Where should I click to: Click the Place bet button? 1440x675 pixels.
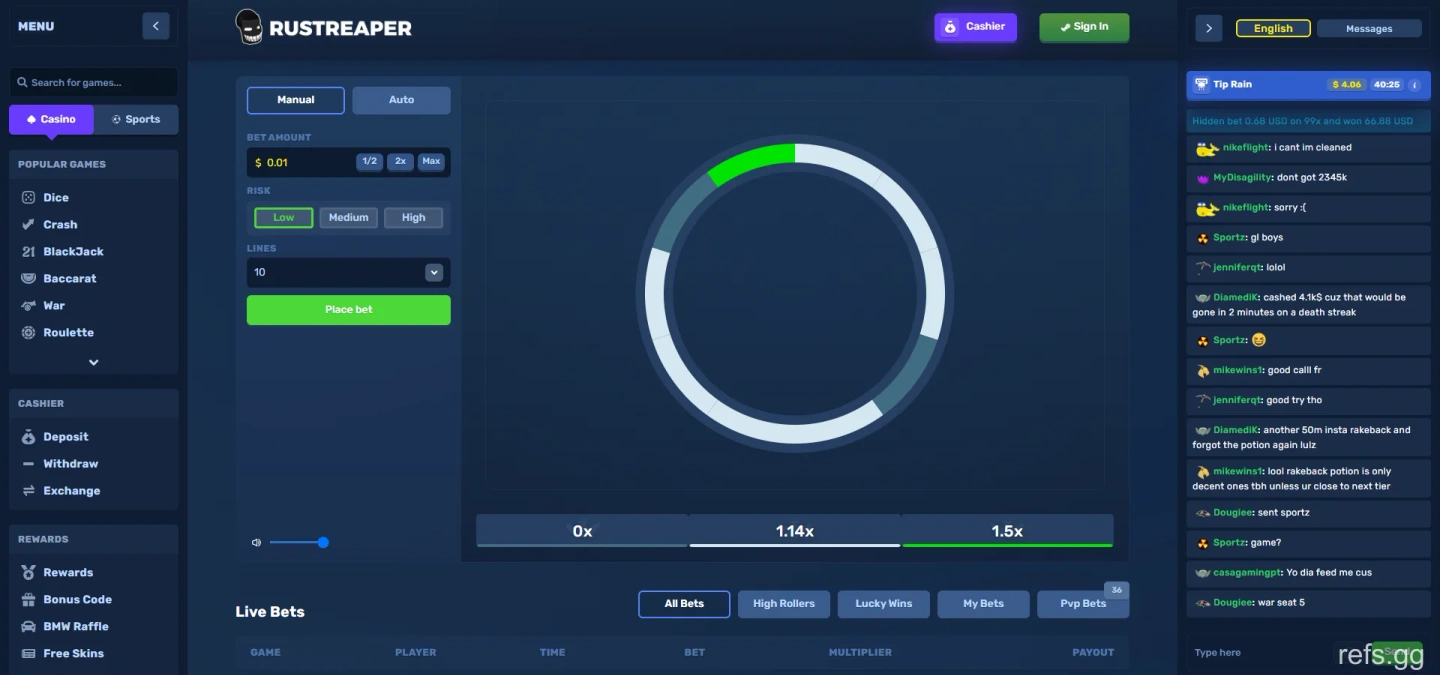point(349,310)
